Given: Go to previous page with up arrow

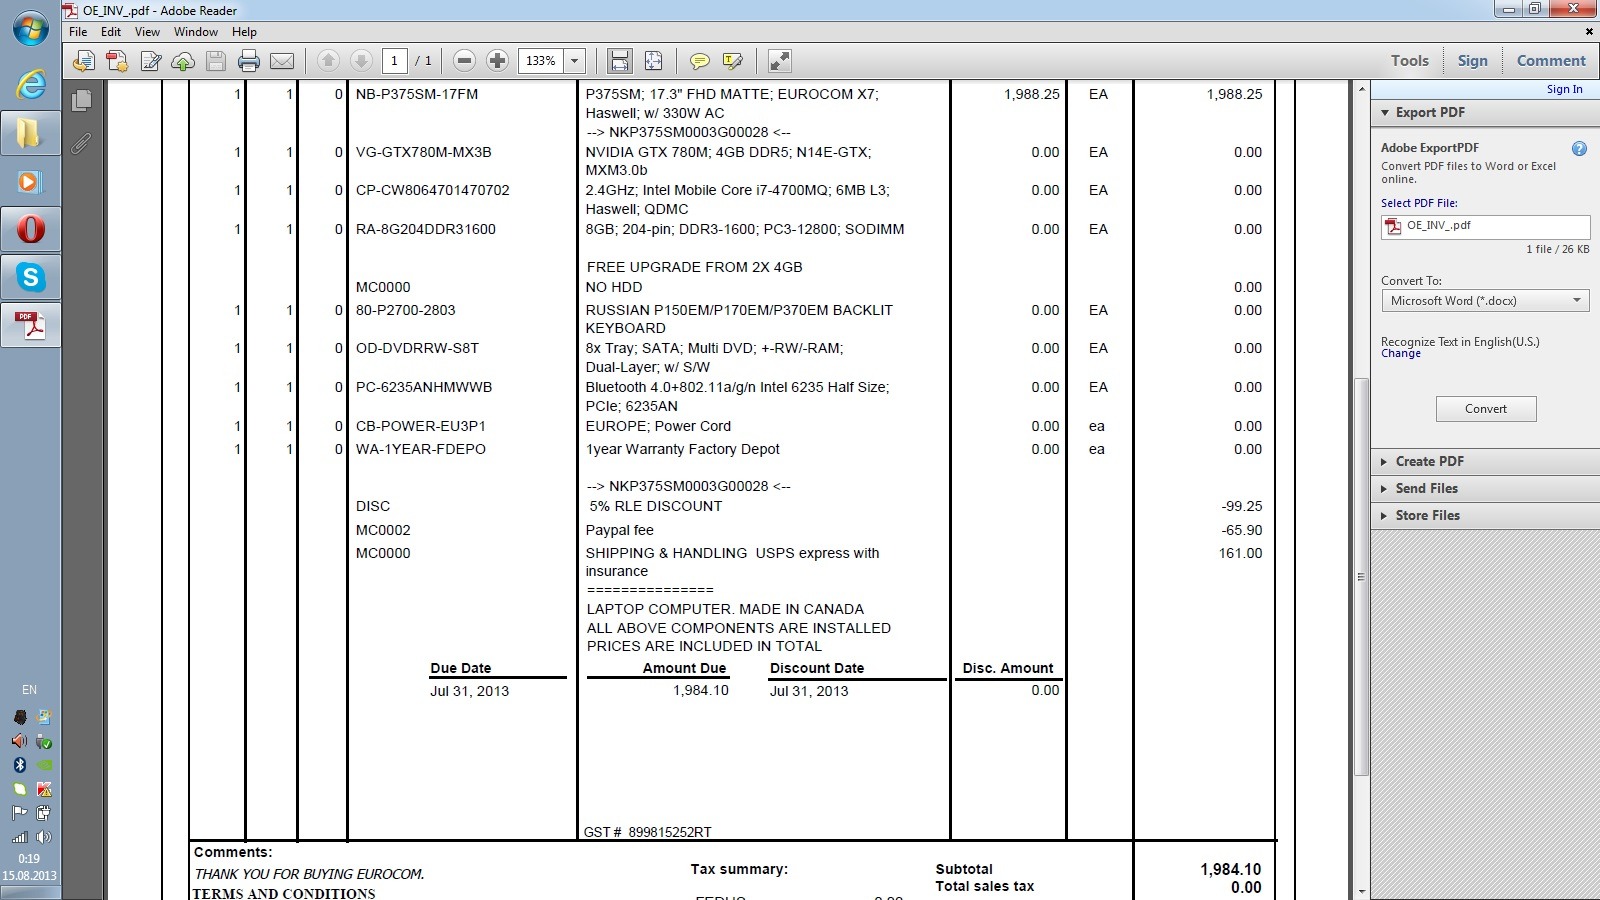Looking at the screenshot, I should click(x=328, y=61).
